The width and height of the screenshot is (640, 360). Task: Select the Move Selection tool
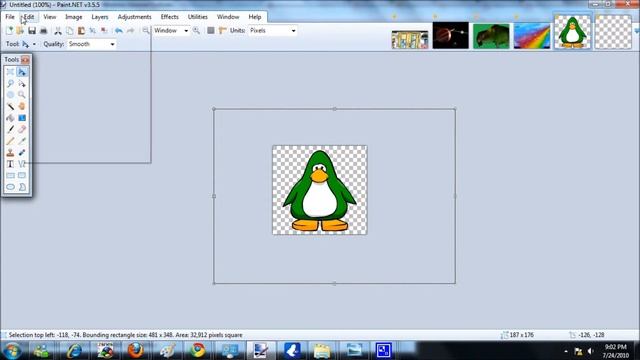[22, 83]
